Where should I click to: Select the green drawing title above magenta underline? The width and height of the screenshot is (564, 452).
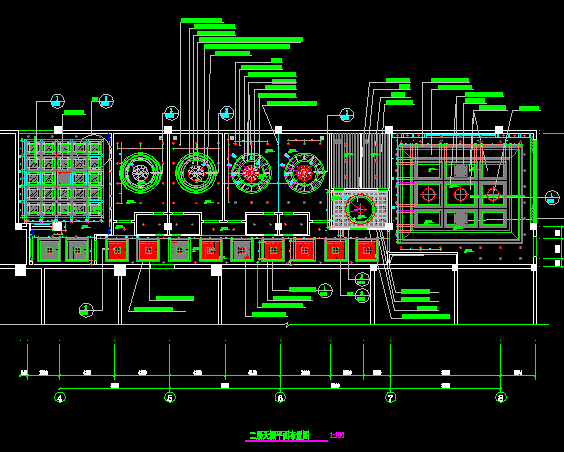click(x=279, y=435)
